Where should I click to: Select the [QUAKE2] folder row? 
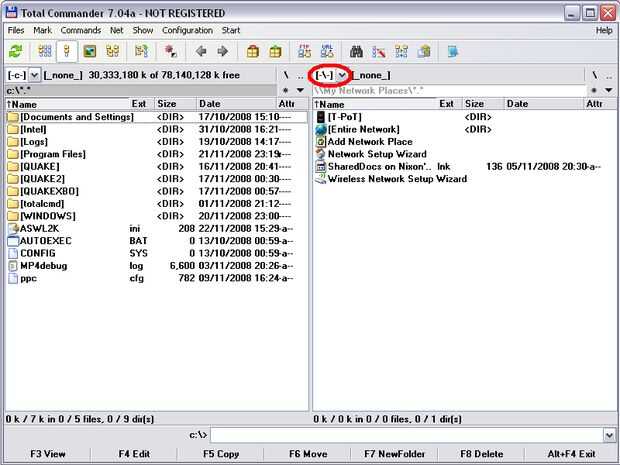pos(157,179)
